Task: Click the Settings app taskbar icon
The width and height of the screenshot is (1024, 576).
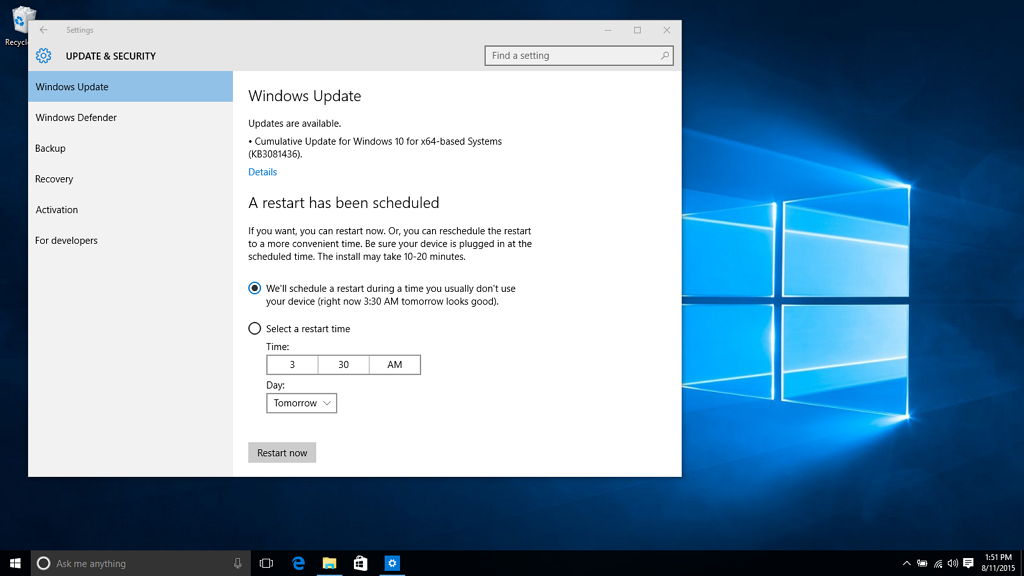Action: (392, 563)
